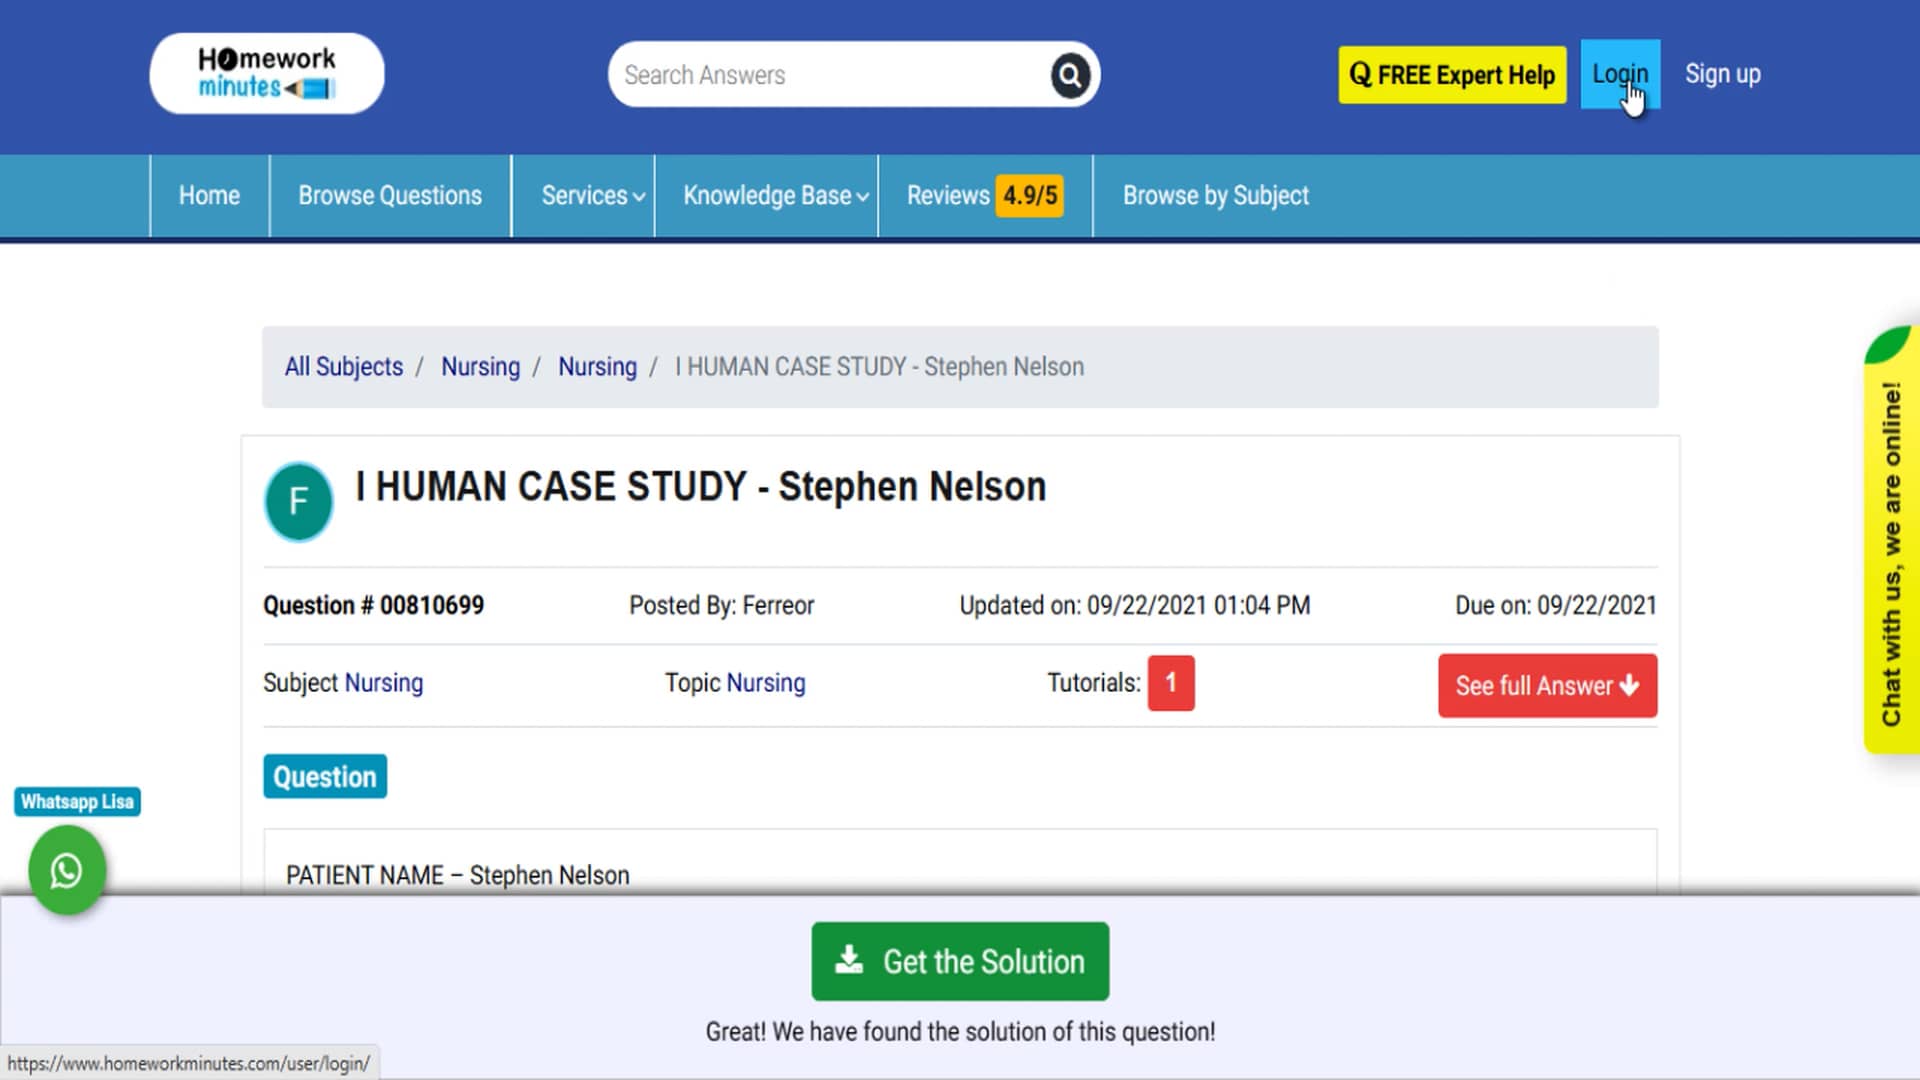
Task: Follow the All Subjects breadcrumb link
Action: [x=342, y=367]
